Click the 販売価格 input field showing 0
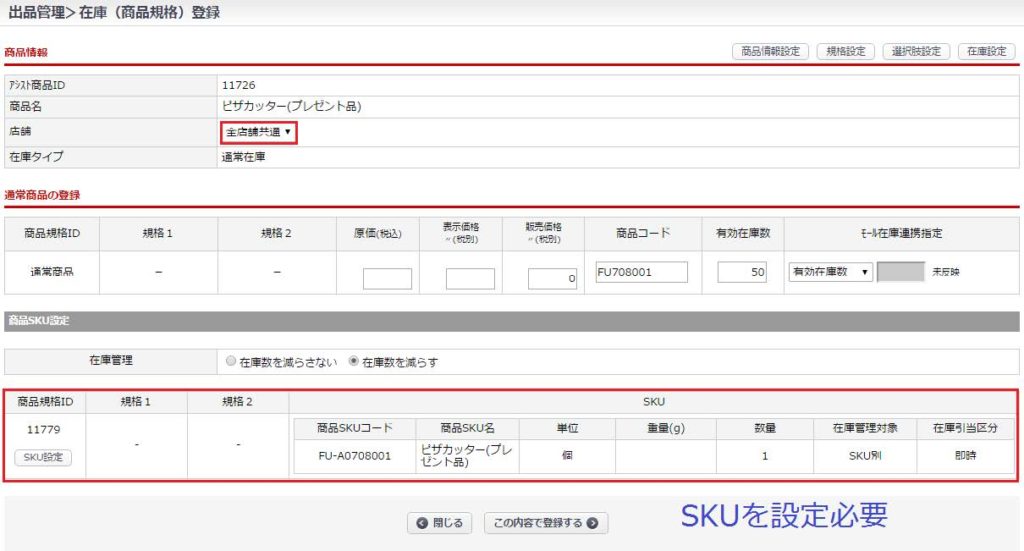The height and width of the screenshot is (551, 1024). click(552, 279)
